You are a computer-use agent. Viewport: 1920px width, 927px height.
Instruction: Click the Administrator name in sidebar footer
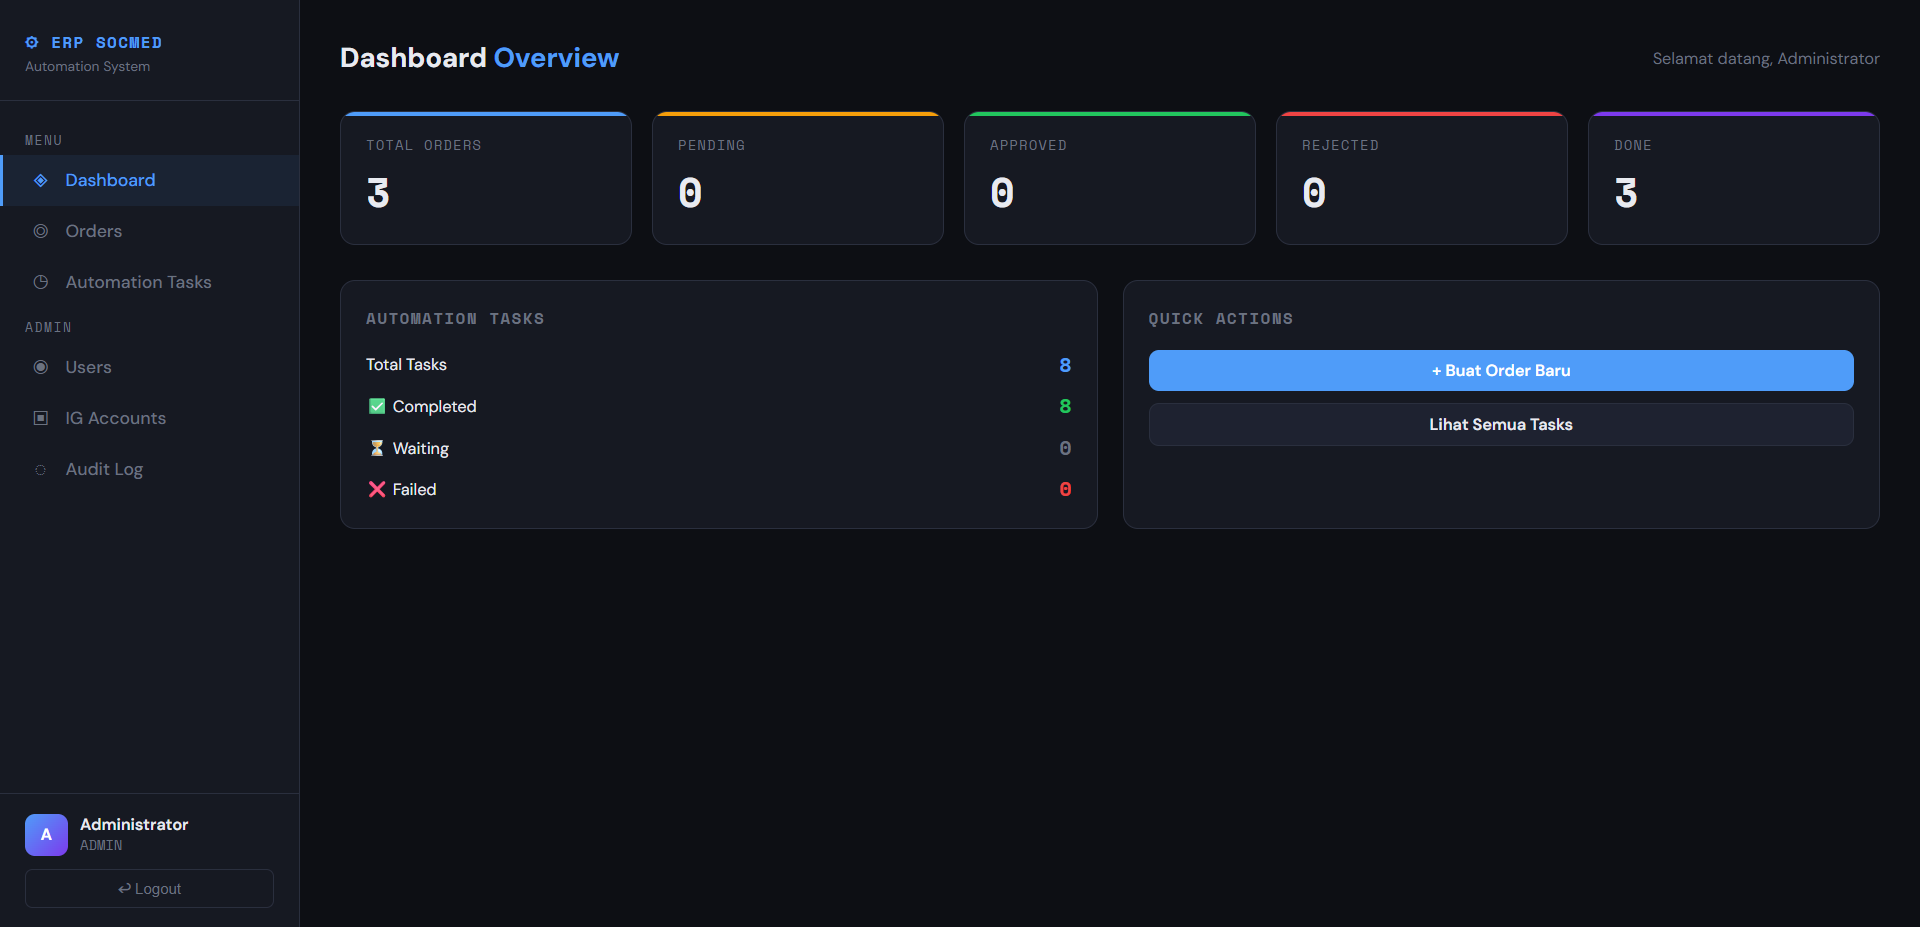[x=134, y=824]
